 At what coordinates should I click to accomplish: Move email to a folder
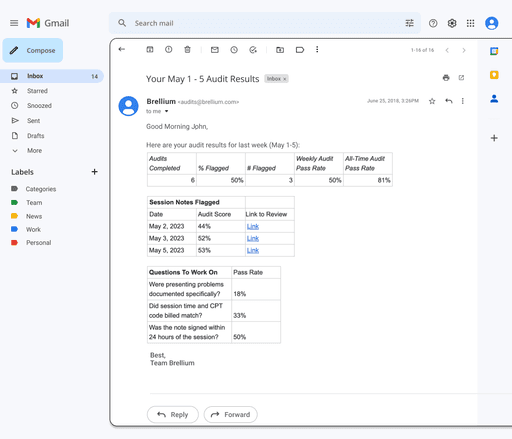pyautogui.click(x=280, y=50)
